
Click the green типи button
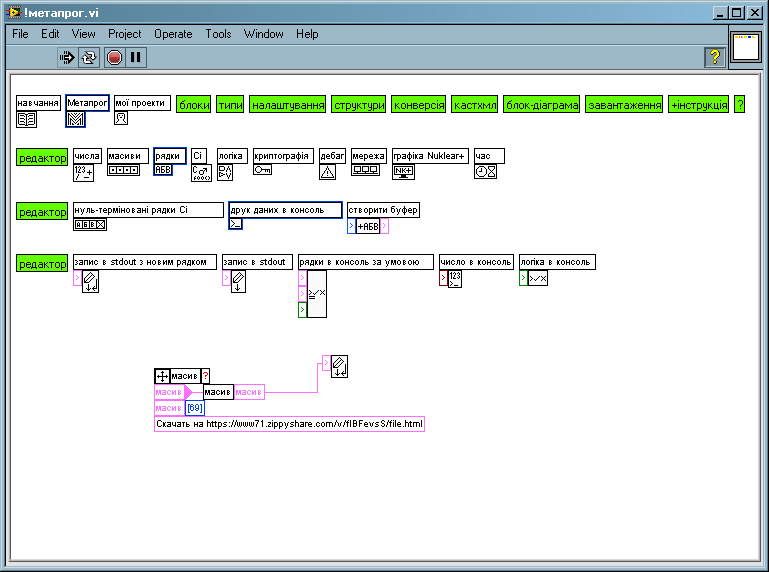click(x=230, y=104)
